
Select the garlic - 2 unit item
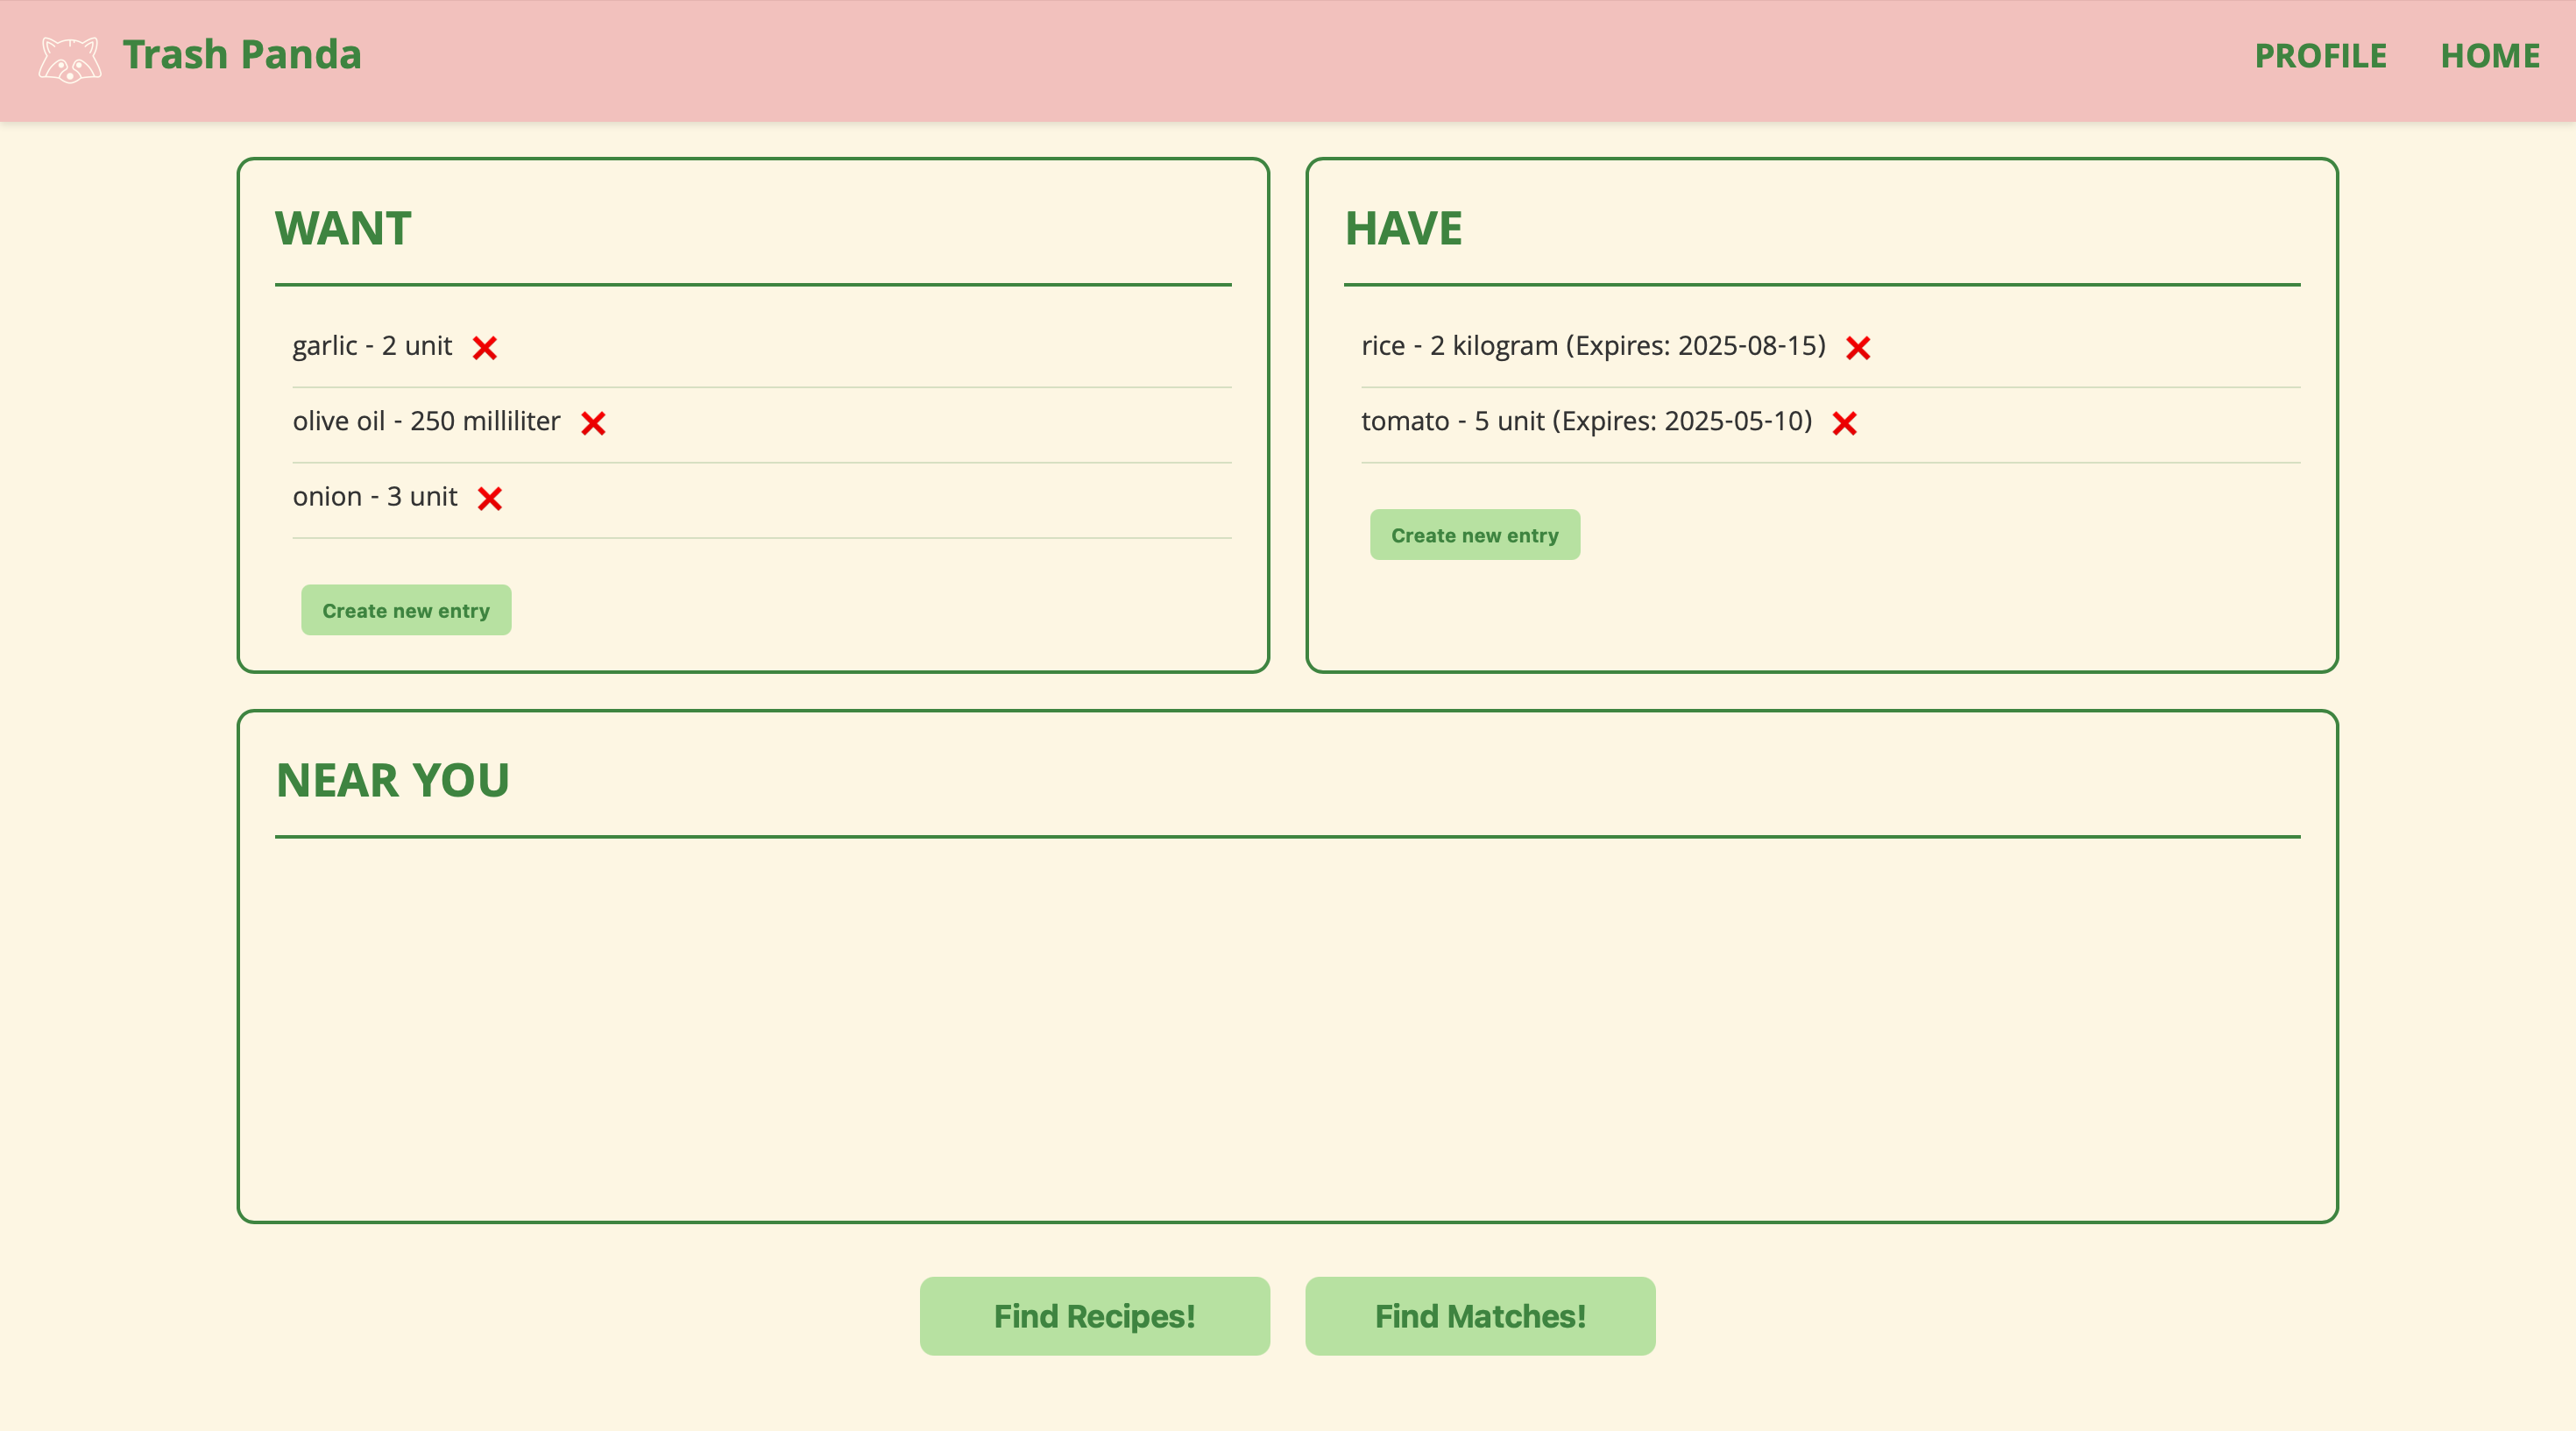(x=372, y=346)
